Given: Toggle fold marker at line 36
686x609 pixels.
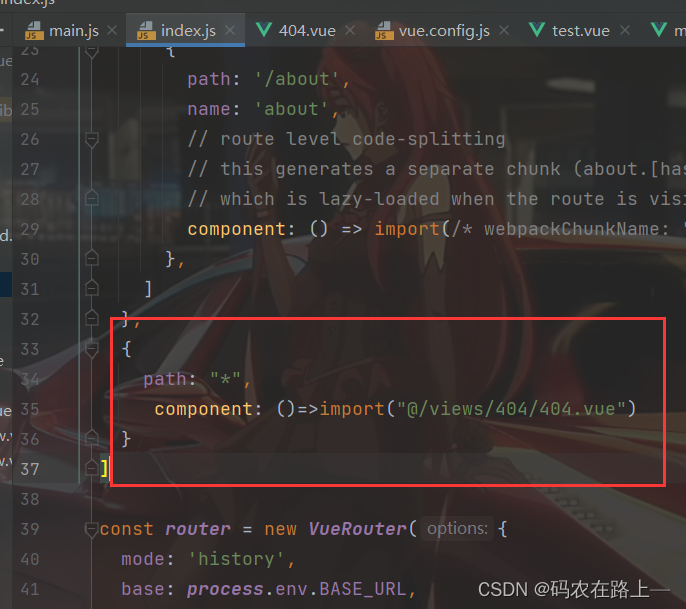Looking at the screenshot, I should click(x=91, y=438).
